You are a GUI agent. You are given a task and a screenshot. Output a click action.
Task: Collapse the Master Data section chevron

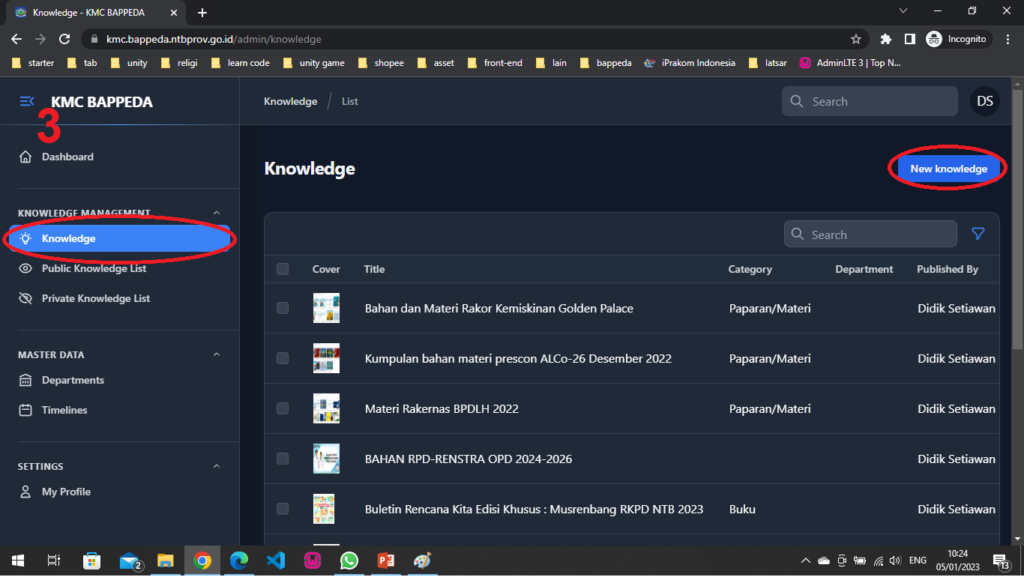click(217, 355)
